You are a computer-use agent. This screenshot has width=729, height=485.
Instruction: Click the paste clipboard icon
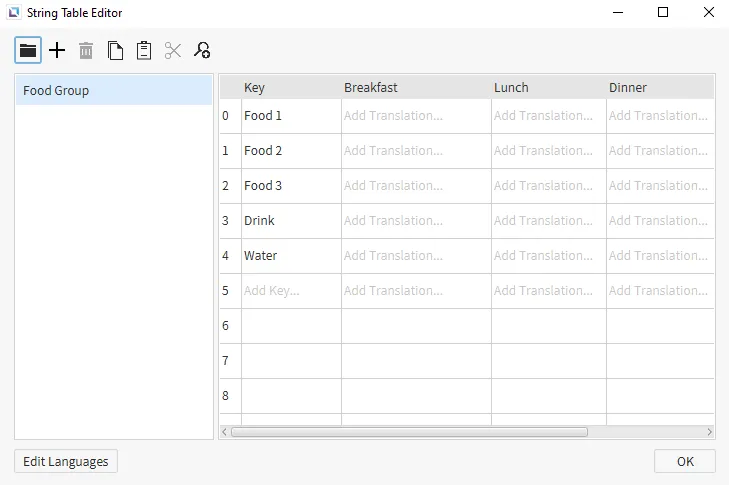[x=144, y=50]
